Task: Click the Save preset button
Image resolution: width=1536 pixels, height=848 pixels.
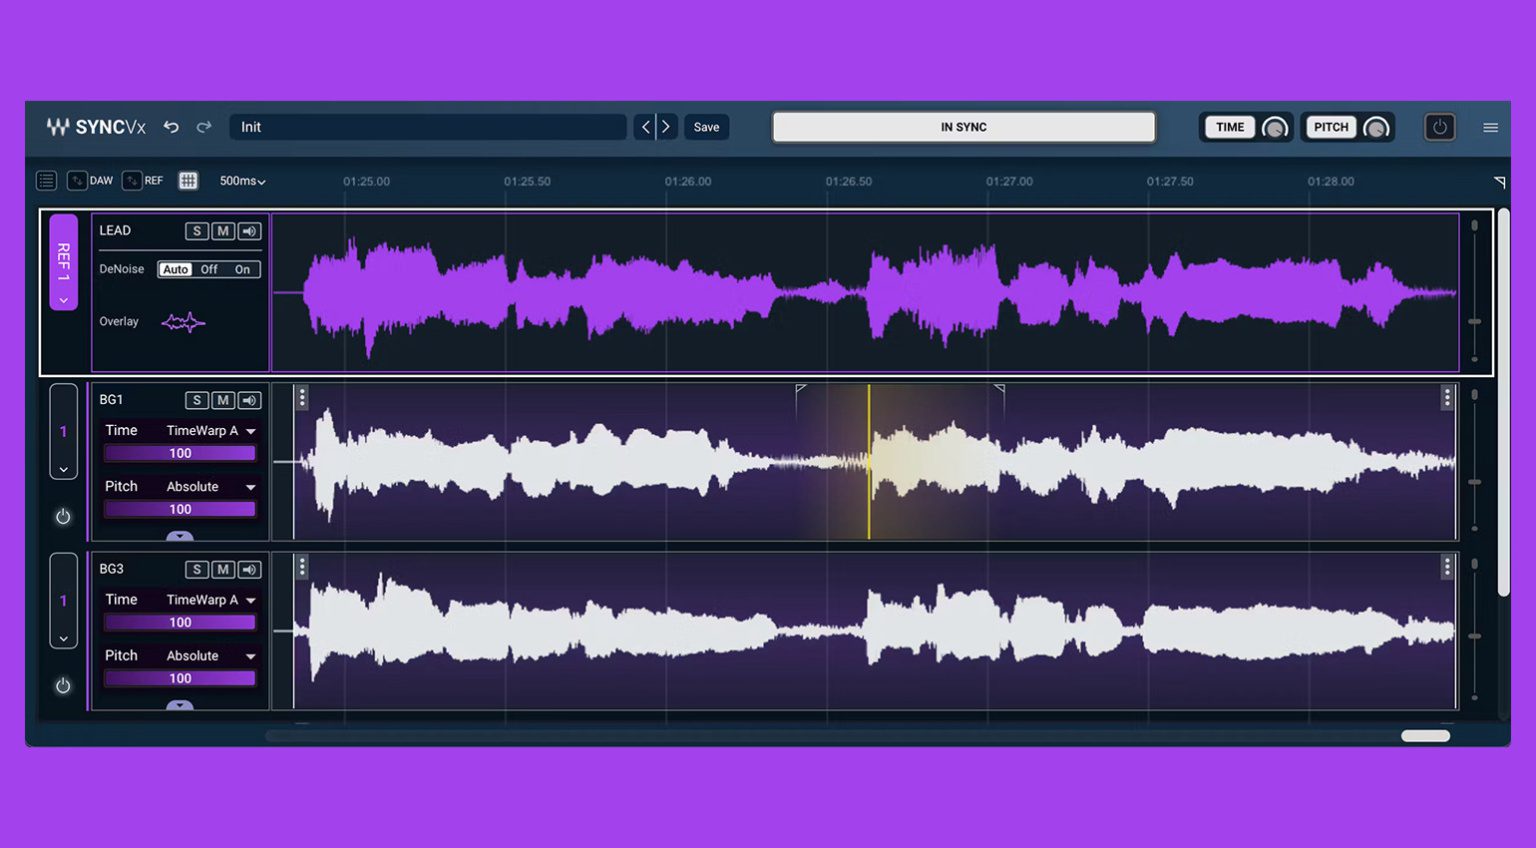Action: tap(706, 127)
